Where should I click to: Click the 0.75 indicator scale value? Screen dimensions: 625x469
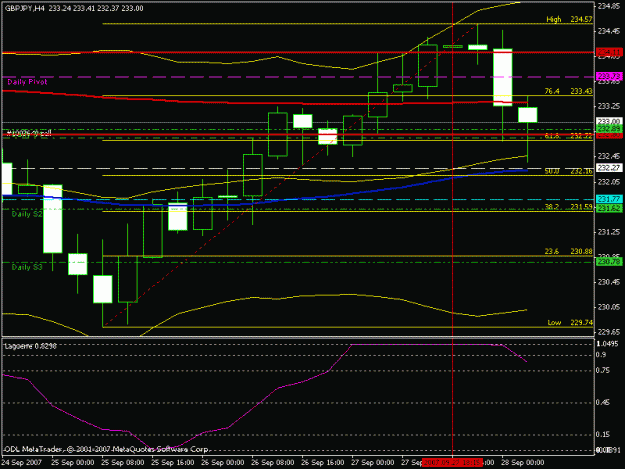pos(603,371)
